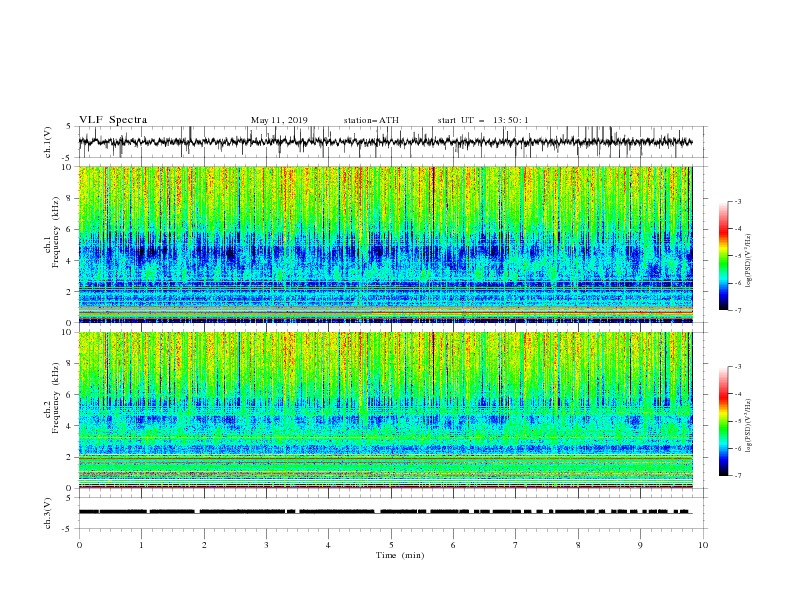Viewport: 792px width, 612px height.
Task: Select the "Time (min)" x-axis label
Action: coord(400,555)
